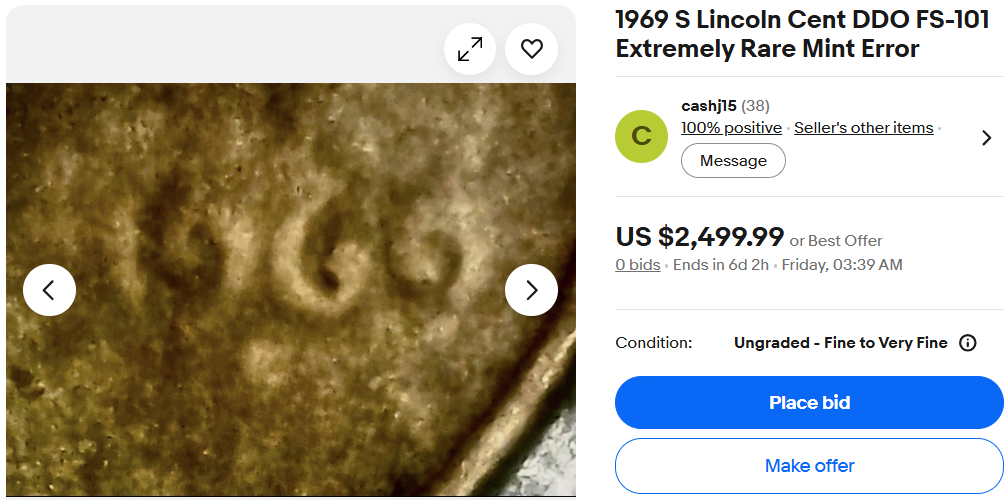Image resolution: width=1007 pixels, height=500 pixels.
Task: Click the 1969 coin date photo
Action: click(x=291, y=289)
